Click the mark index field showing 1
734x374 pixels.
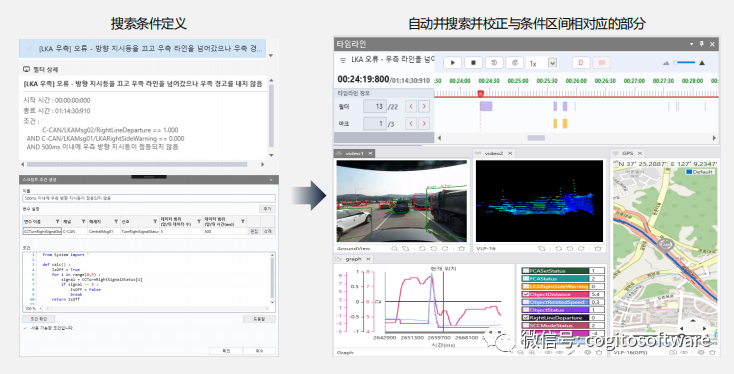(x=374, y=124)
